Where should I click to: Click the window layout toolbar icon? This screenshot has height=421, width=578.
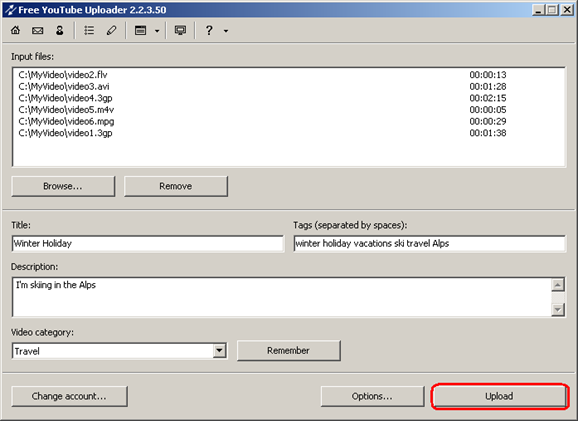[x=140, y=31]
